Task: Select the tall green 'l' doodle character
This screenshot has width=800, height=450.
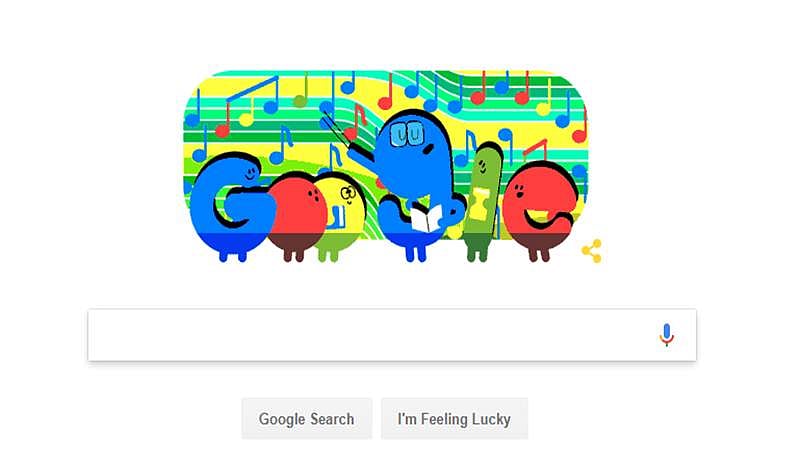Action: pos(482,204)
